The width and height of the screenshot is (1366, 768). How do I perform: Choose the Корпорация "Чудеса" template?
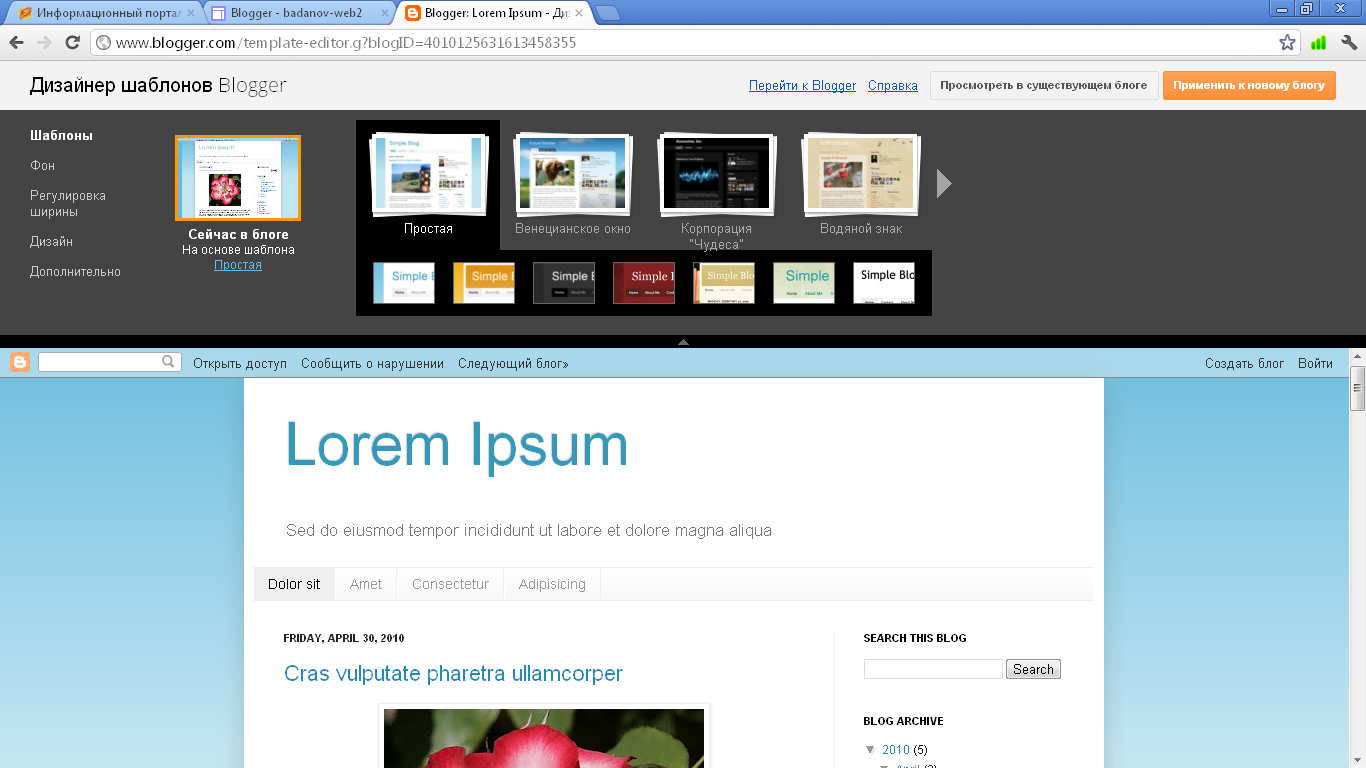pos(716,190)
